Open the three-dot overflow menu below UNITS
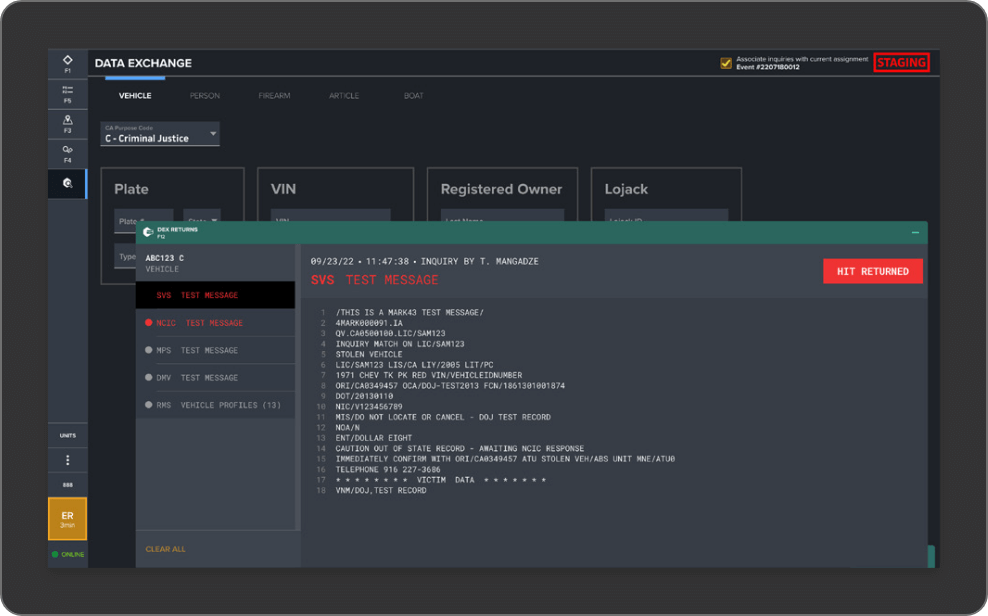This screenshot has height=616, width=988. (66, 458)
